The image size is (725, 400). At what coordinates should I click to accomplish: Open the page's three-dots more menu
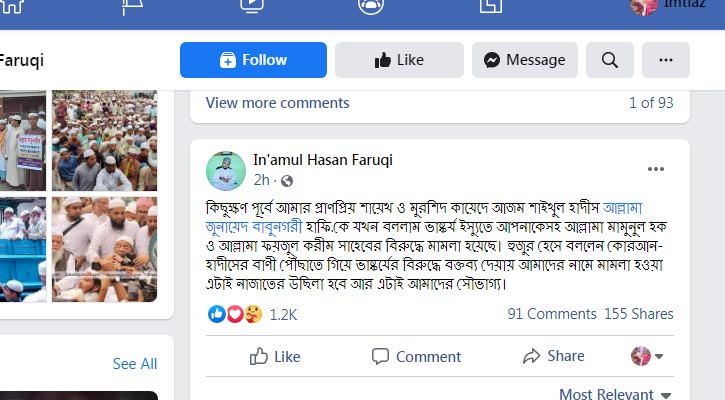tap(665, 60)
